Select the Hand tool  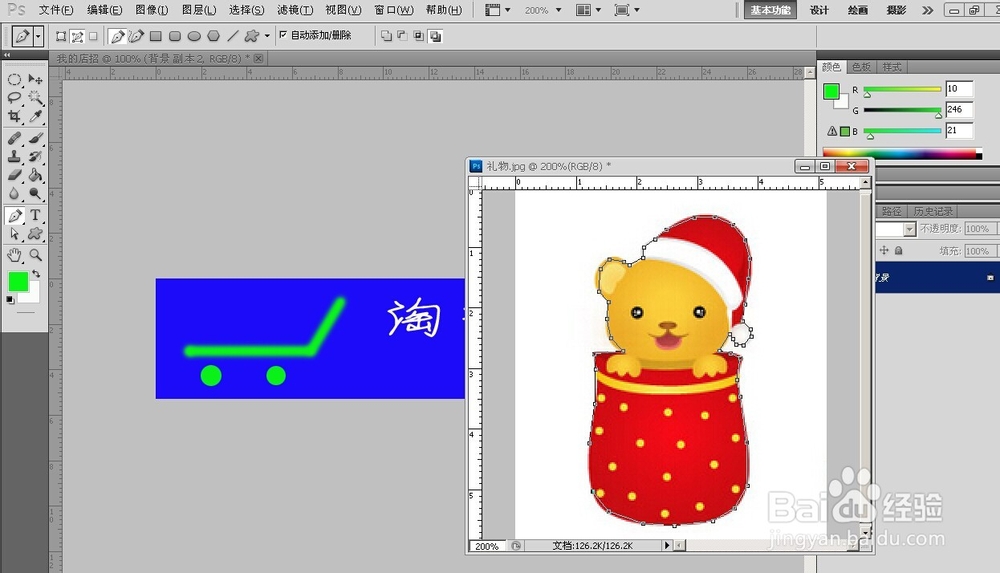[x=14, y=256]
